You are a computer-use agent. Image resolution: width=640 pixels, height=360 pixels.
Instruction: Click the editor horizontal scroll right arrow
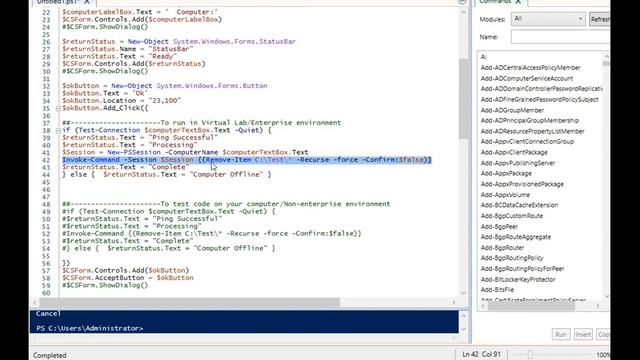[453, 302]
